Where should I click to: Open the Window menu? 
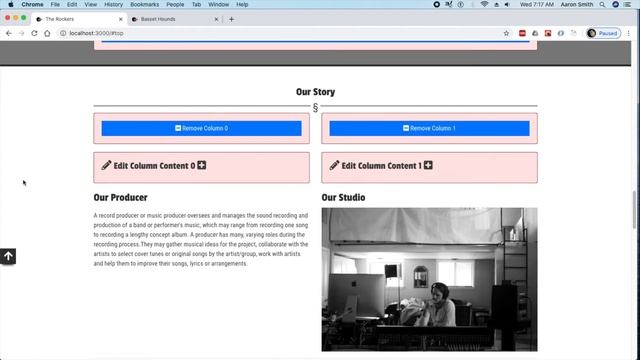point(218,4)
